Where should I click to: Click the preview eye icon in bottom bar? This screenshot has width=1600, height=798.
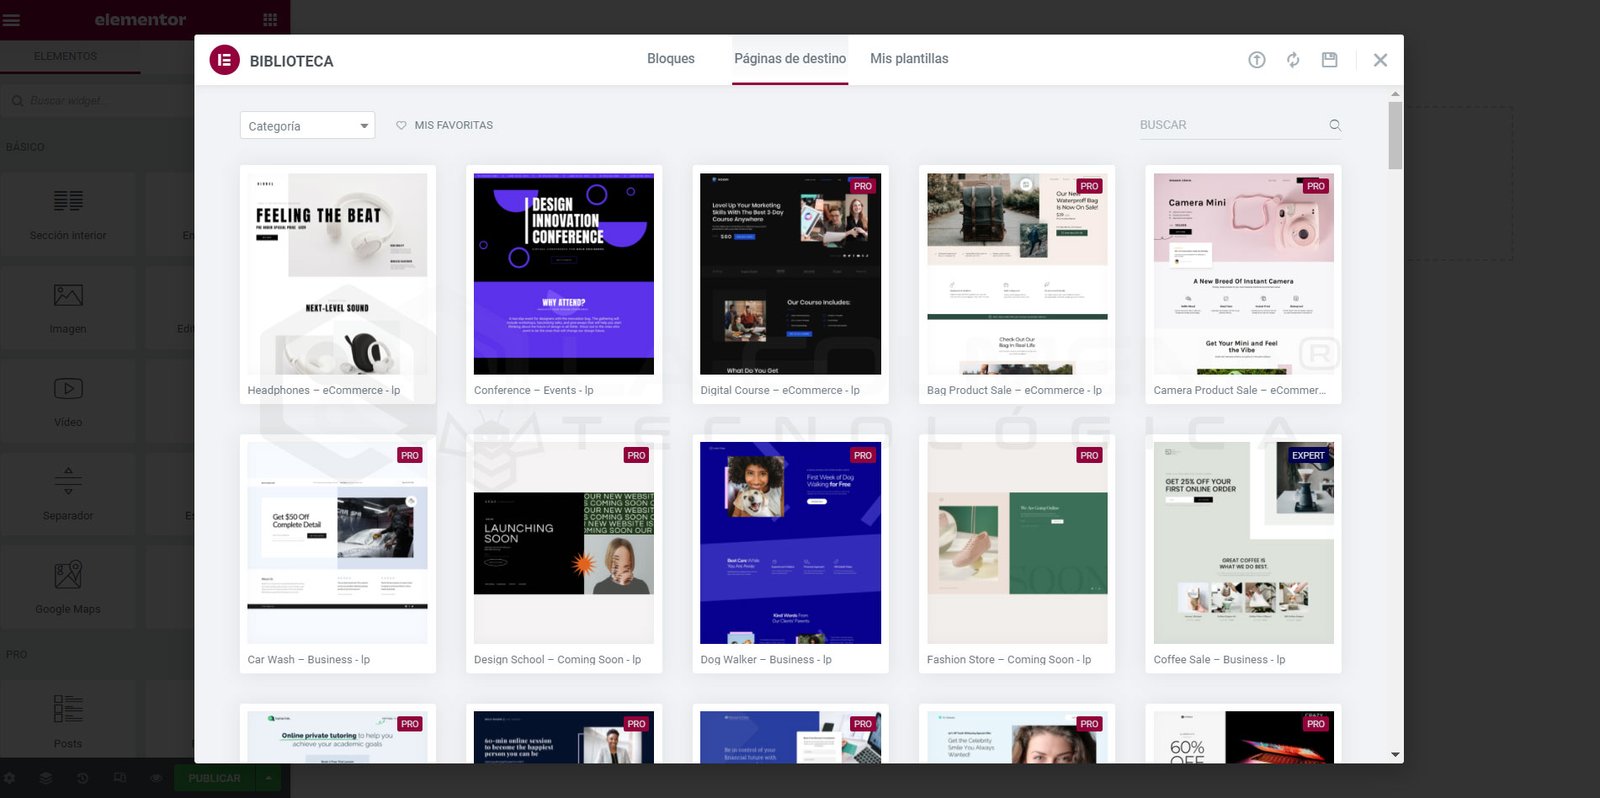pyautogui.click(x=156, y=778)
